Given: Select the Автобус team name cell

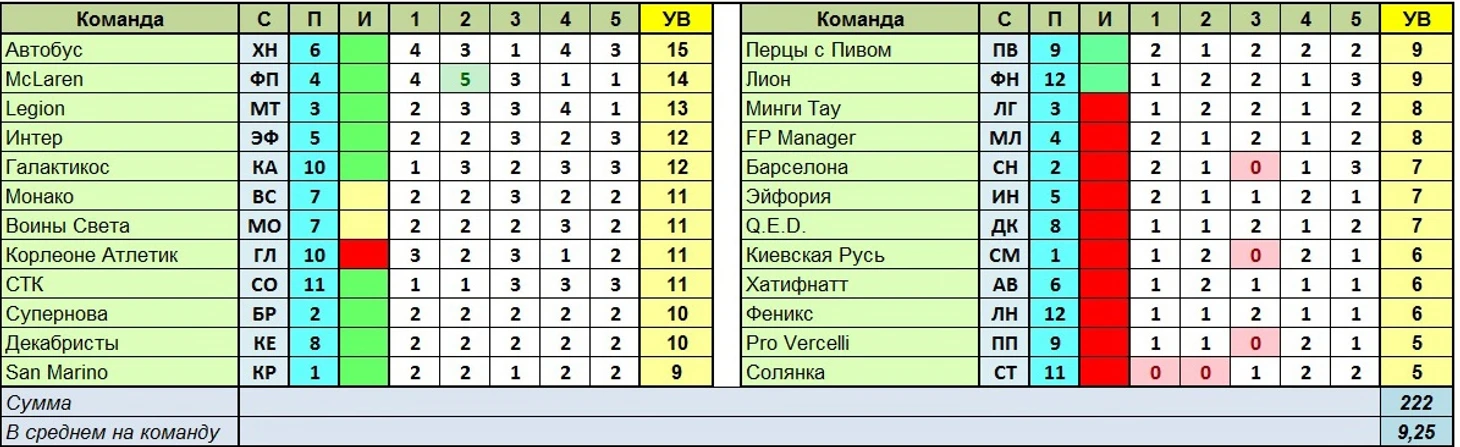Looking at the screenshot, I should [120, 49].
